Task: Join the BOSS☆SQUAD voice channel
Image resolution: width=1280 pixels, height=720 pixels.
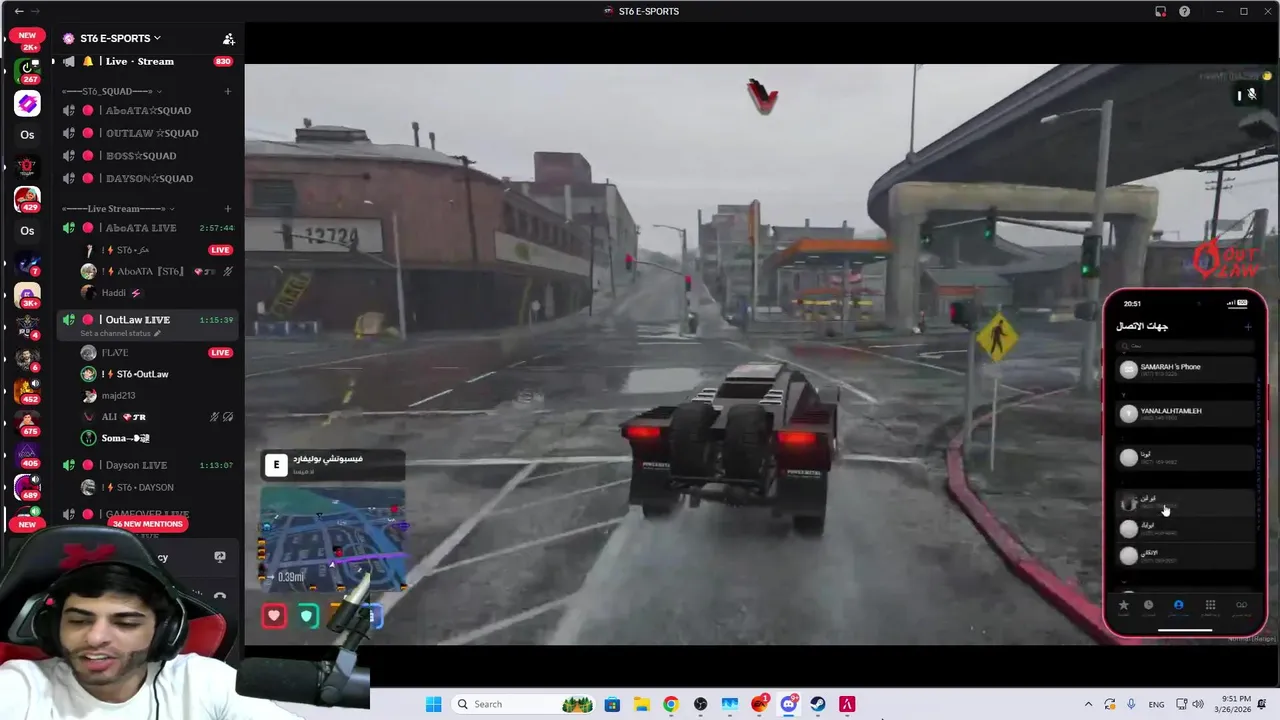Action: point(141,156)
